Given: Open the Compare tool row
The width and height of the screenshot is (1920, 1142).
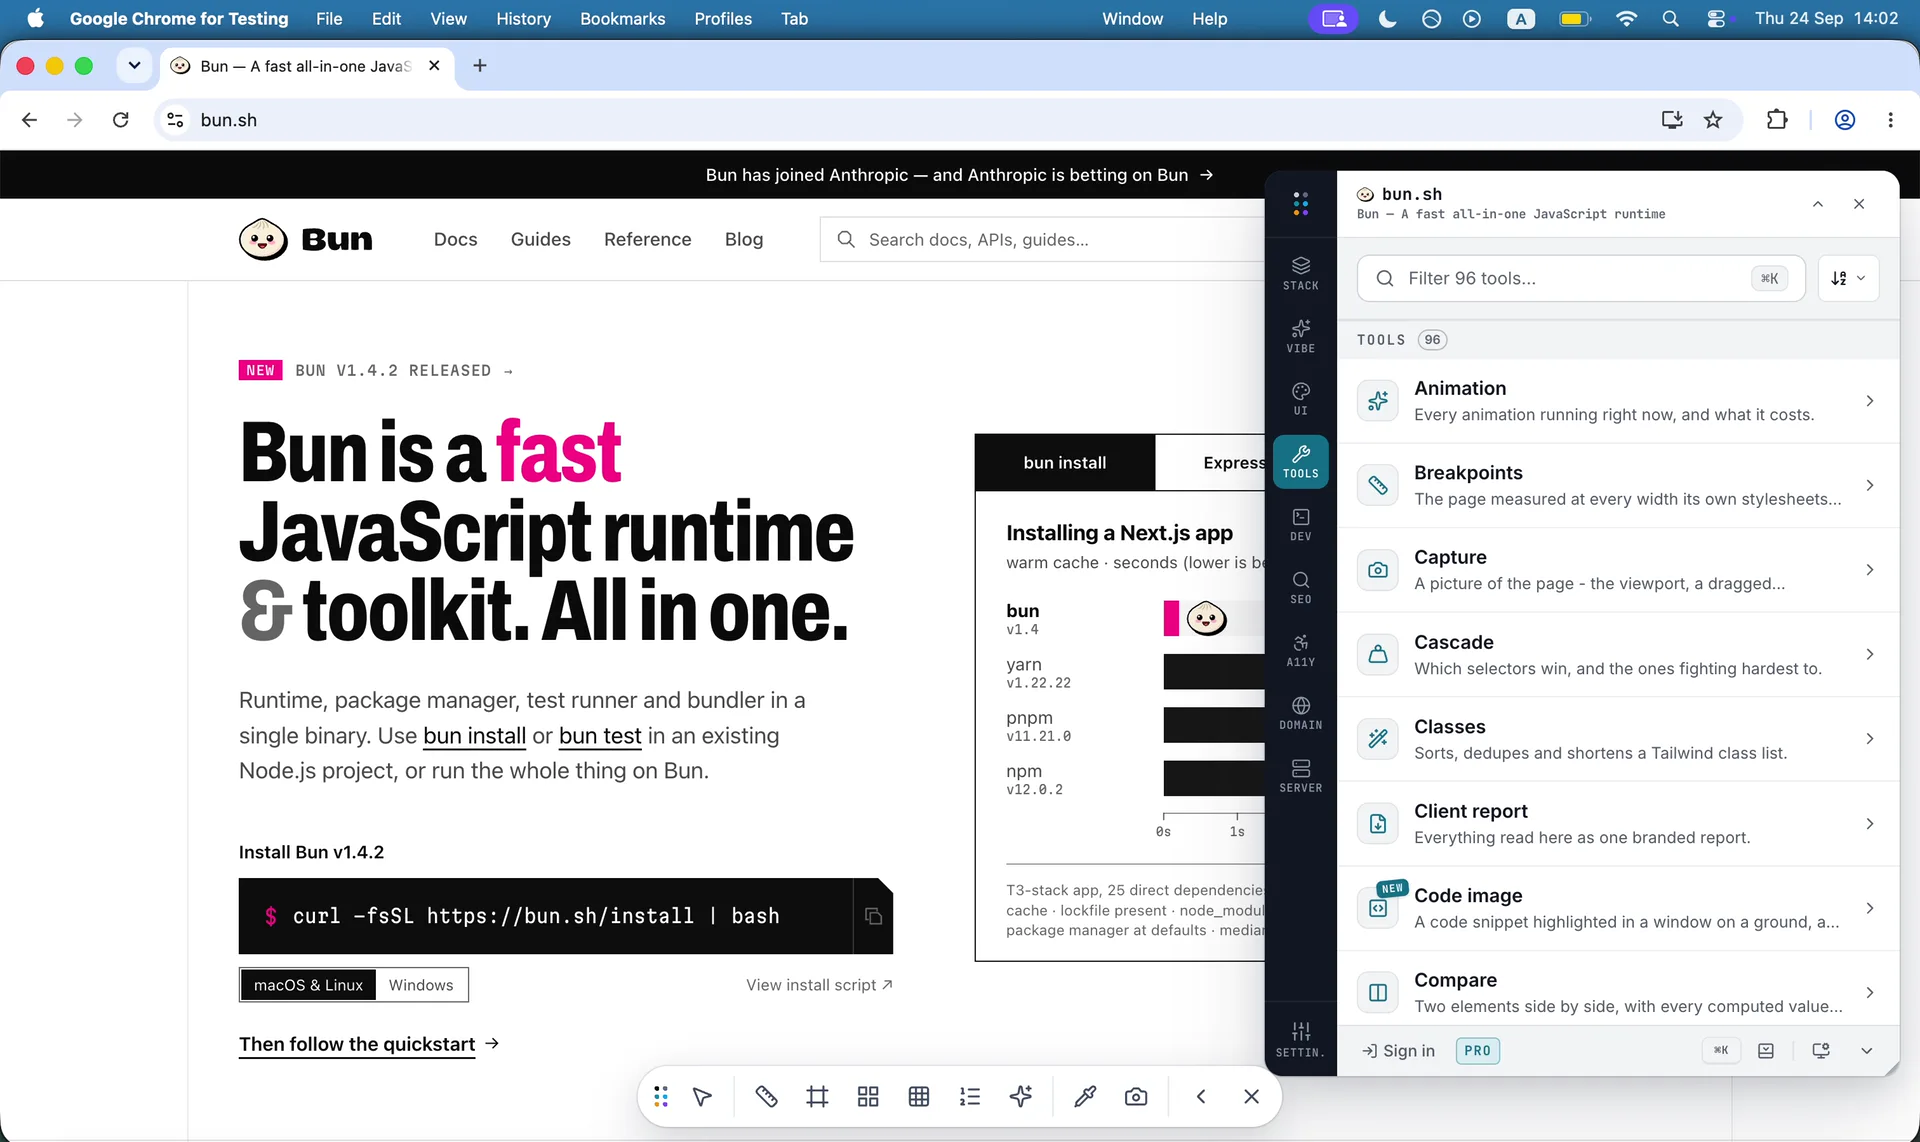Looking at the screenshot, I should 1618,988.
